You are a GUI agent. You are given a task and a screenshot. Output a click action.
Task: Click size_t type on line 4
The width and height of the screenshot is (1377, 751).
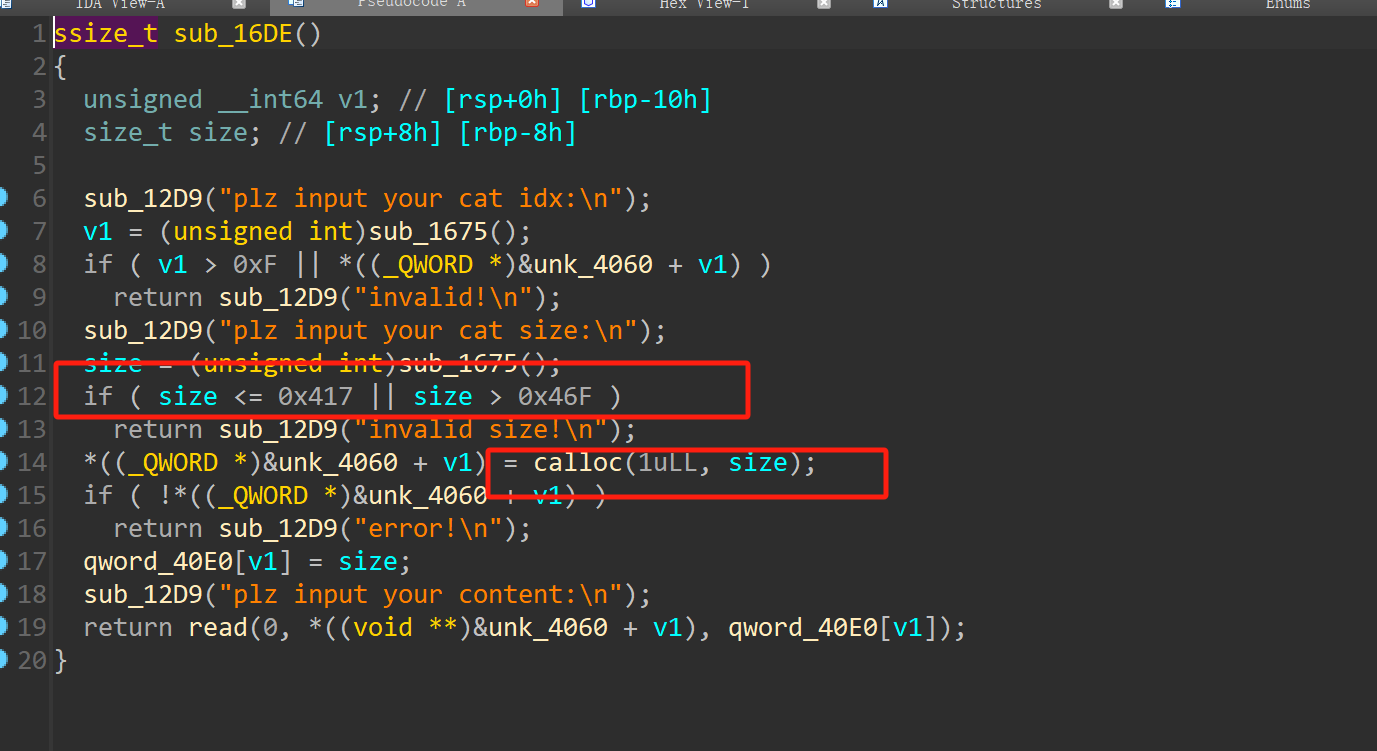(129, 133)
